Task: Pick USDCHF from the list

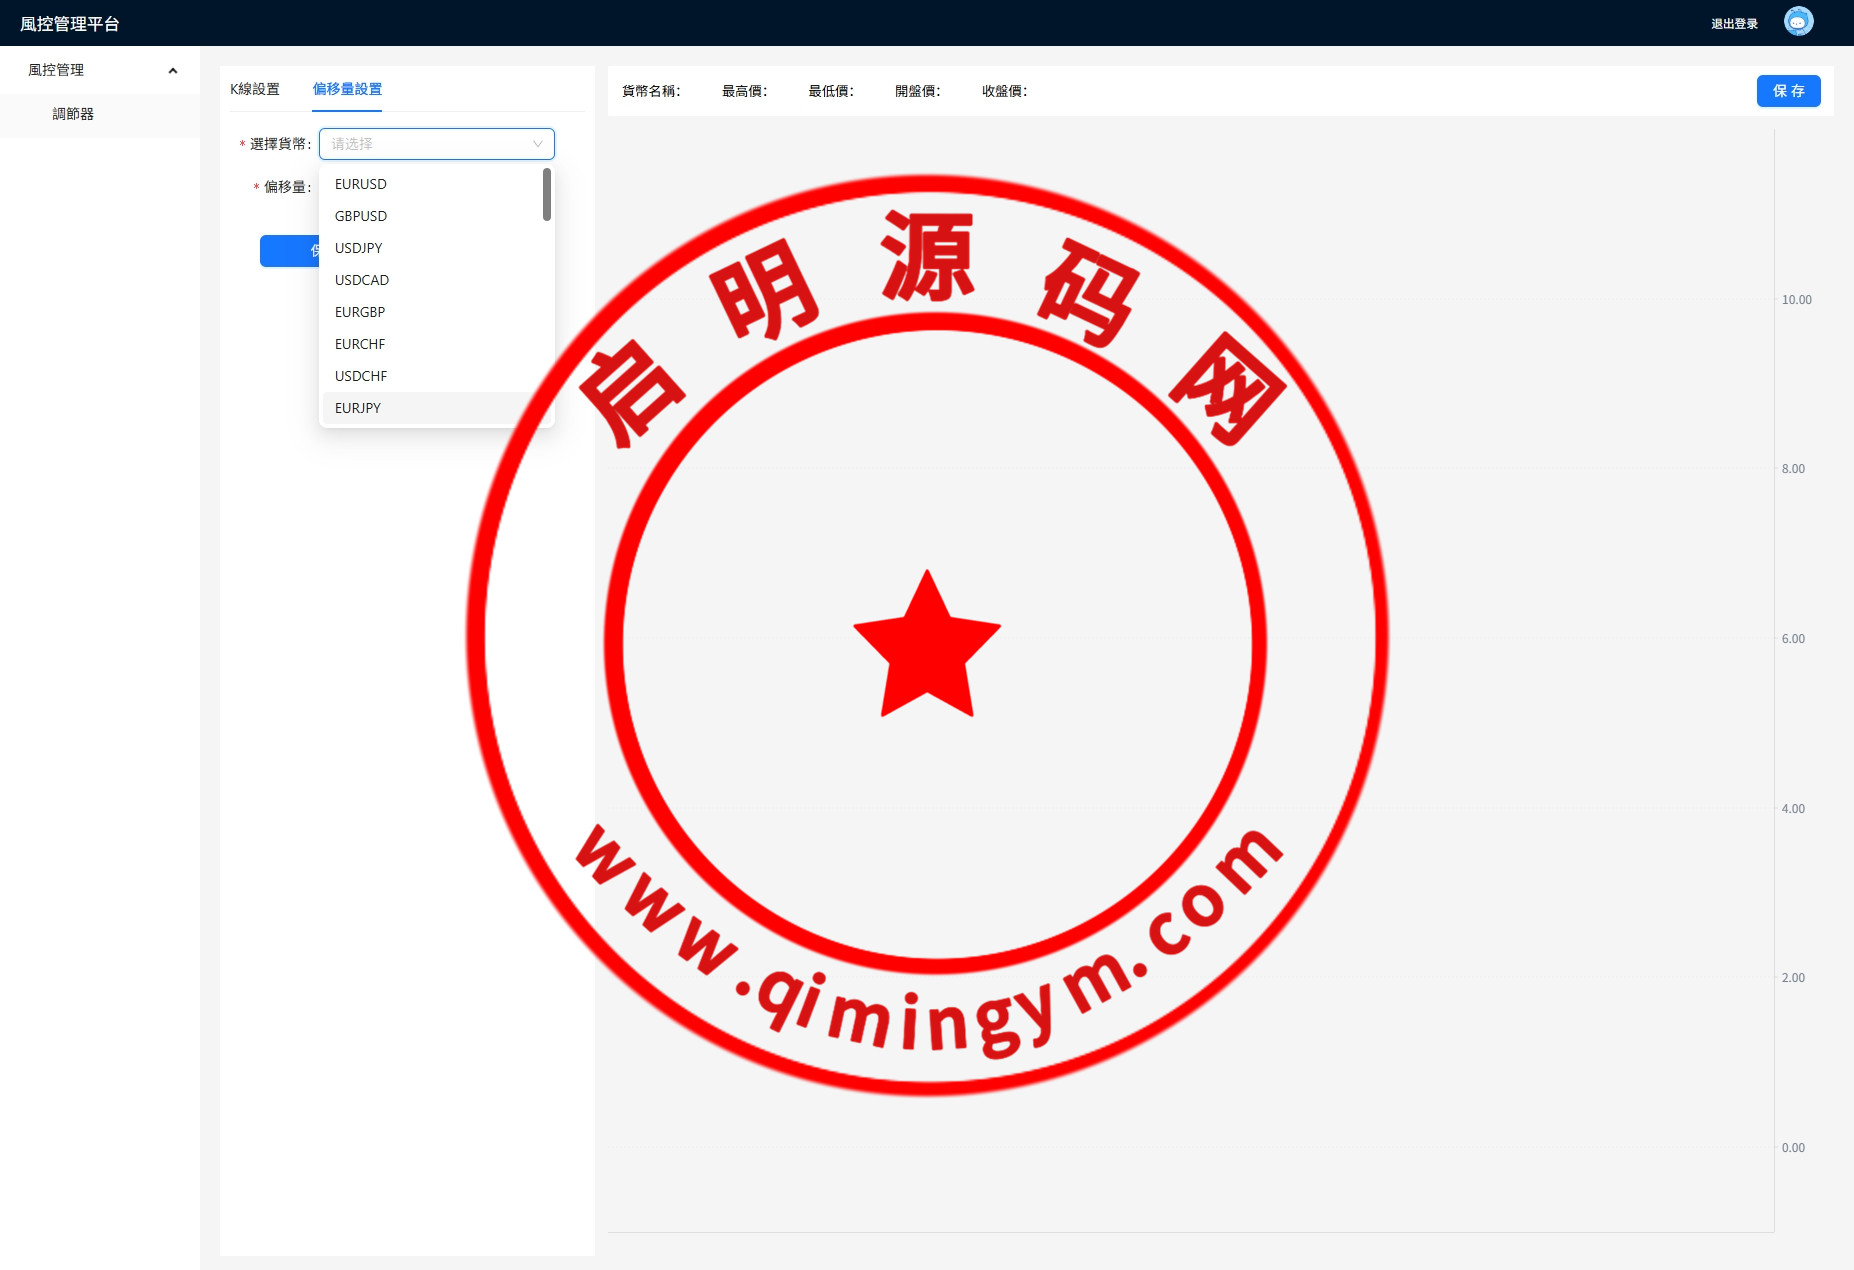Action: click(x=361, y=376)
